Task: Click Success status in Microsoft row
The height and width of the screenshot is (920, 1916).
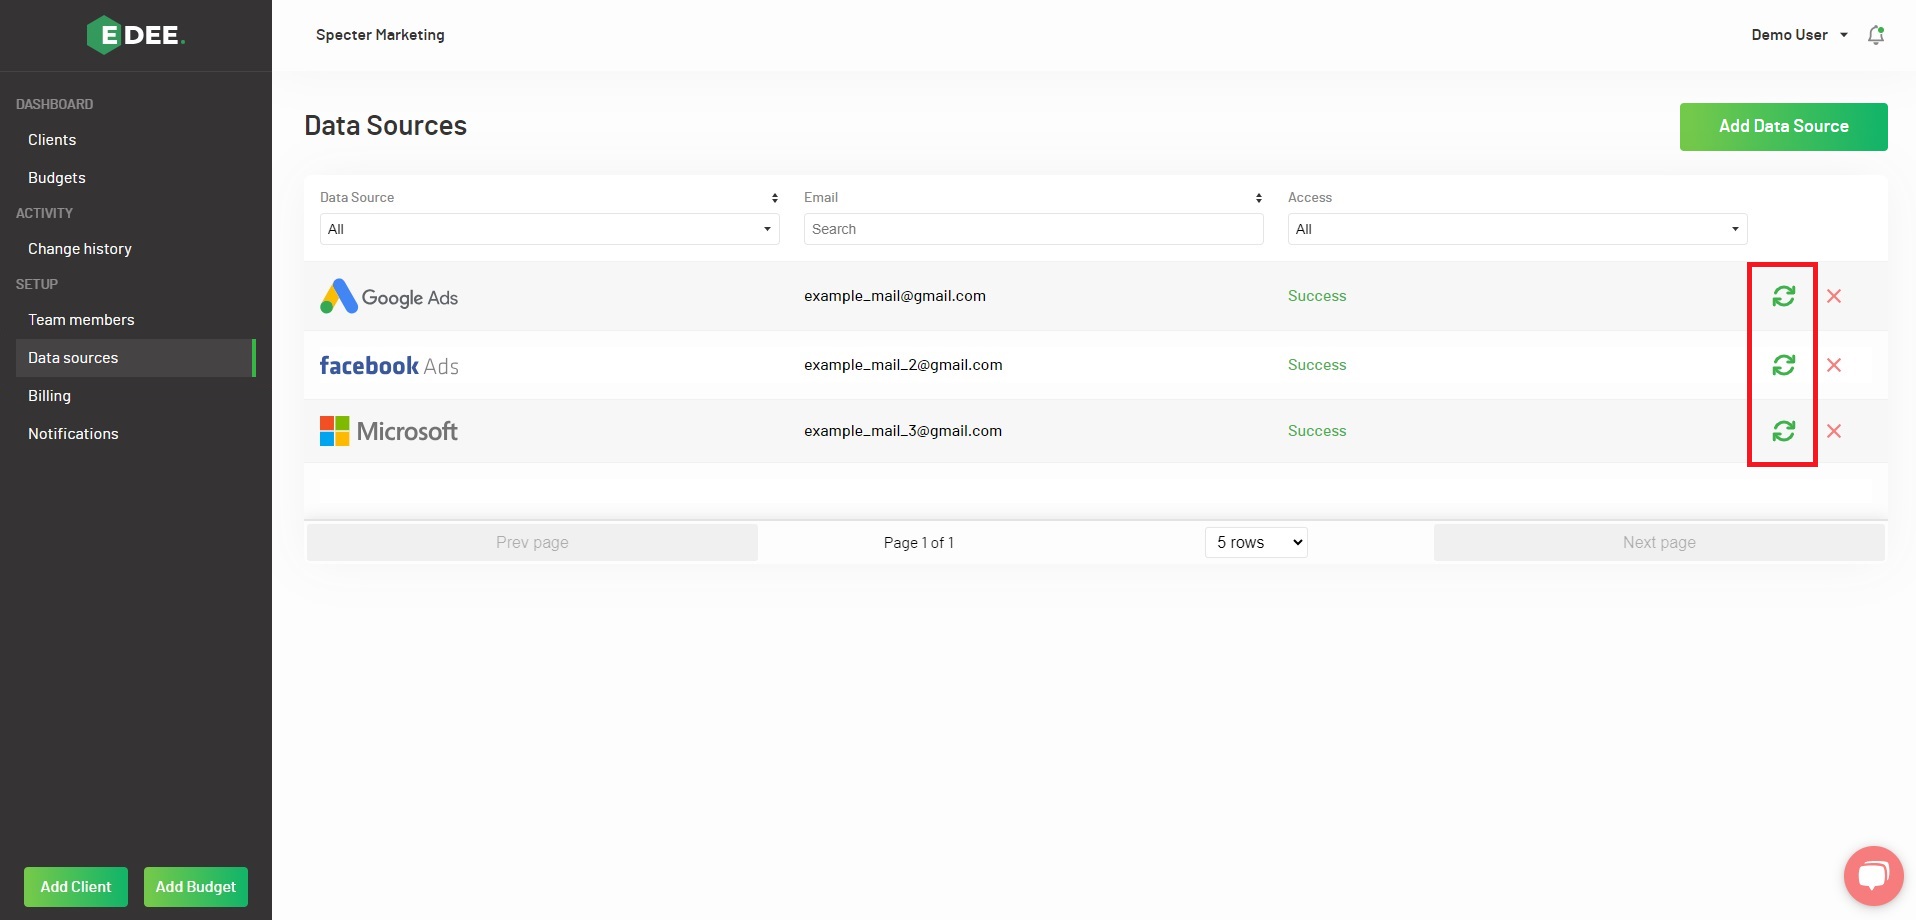Action: [1317, 431]
